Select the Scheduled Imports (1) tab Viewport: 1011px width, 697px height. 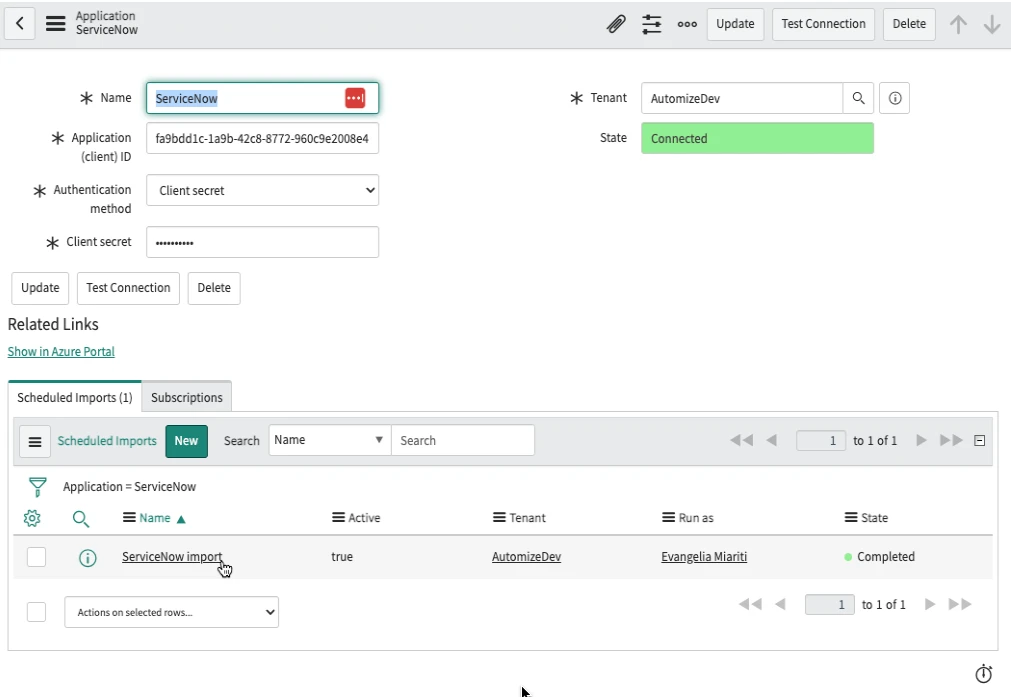pyautogui.click(x=75, y=397)
